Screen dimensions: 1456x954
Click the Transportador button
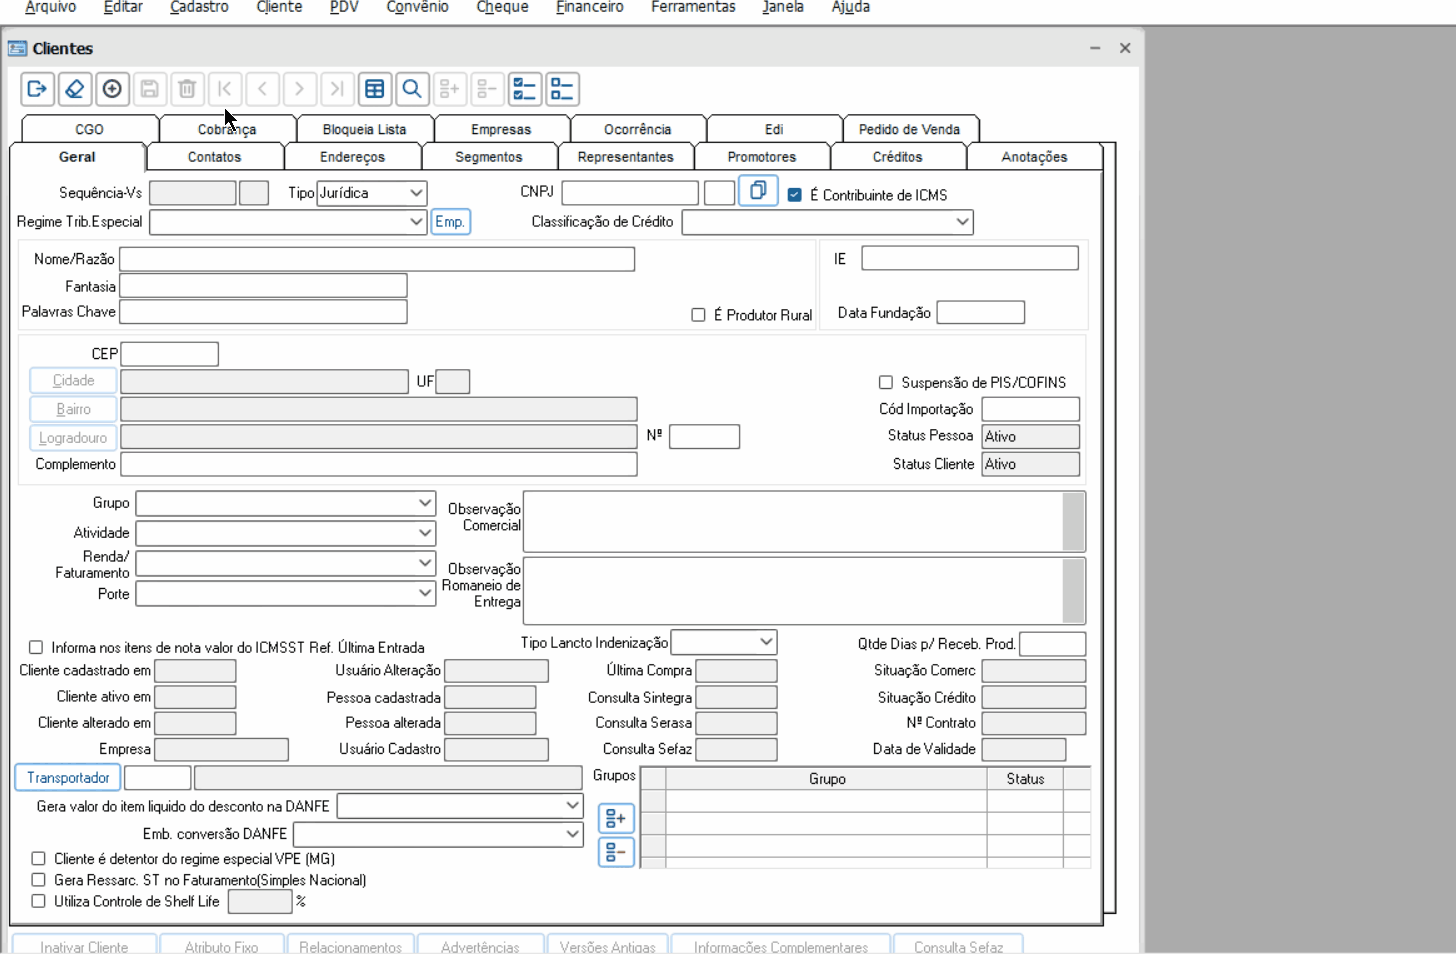pos(68,777)
